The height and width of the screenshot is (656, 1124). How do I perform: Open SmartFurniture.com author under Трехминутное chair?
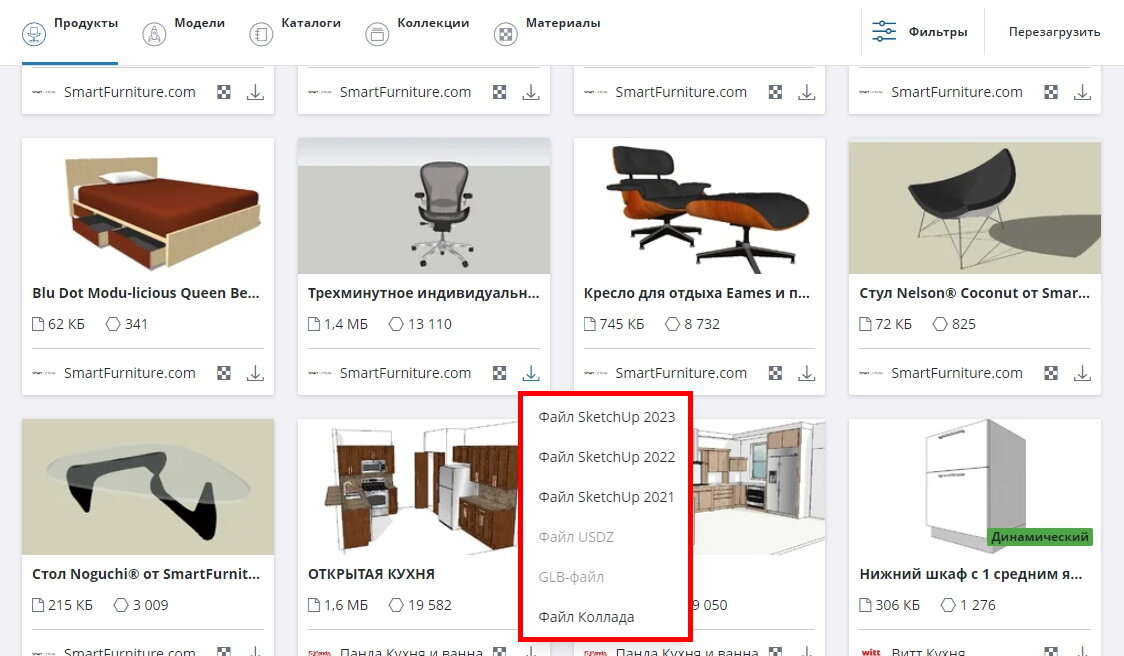405,373
